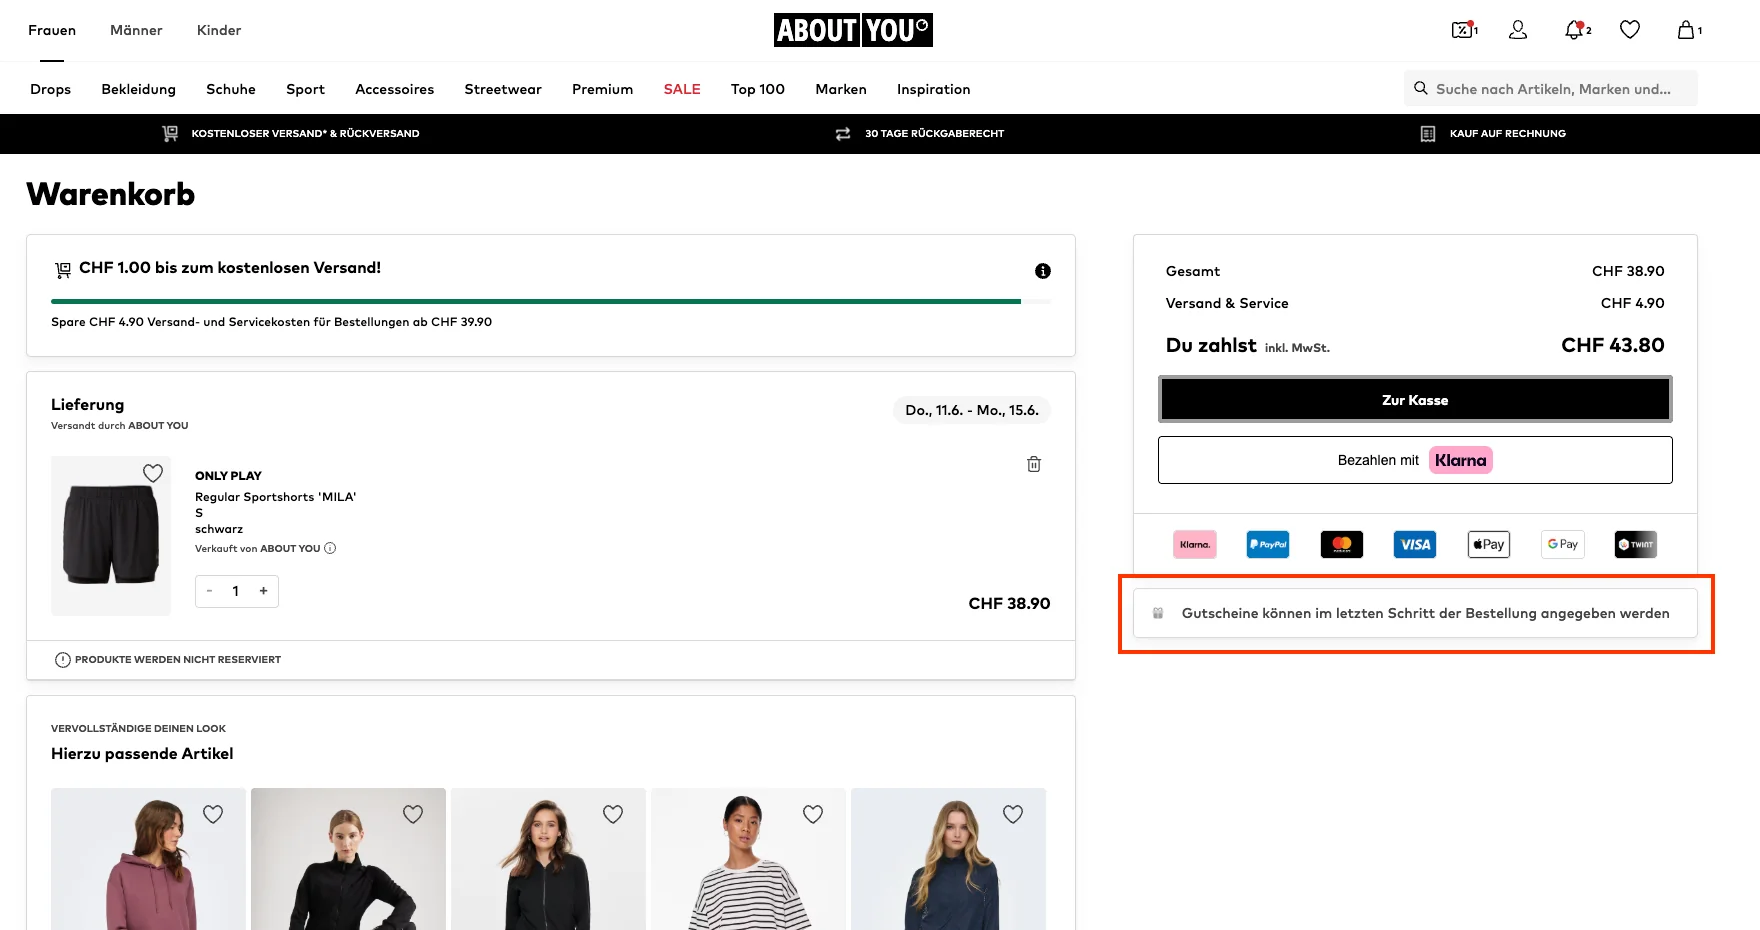Open the wishlist heart in header
Image resolution: width=1760 pixels, height=930 pixels.
(x=1630, y=30)
